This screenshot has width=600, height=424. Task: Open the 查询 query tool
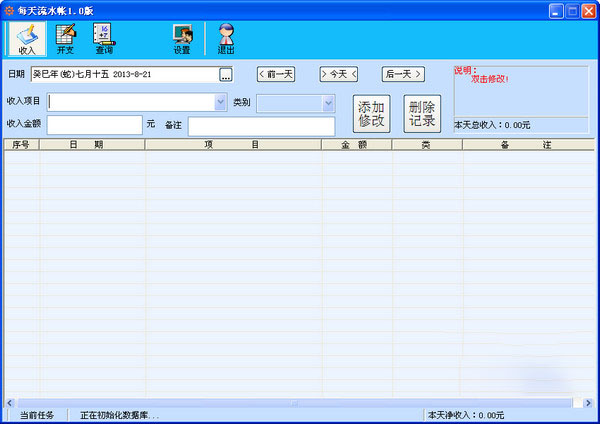(x=104, y=38)
